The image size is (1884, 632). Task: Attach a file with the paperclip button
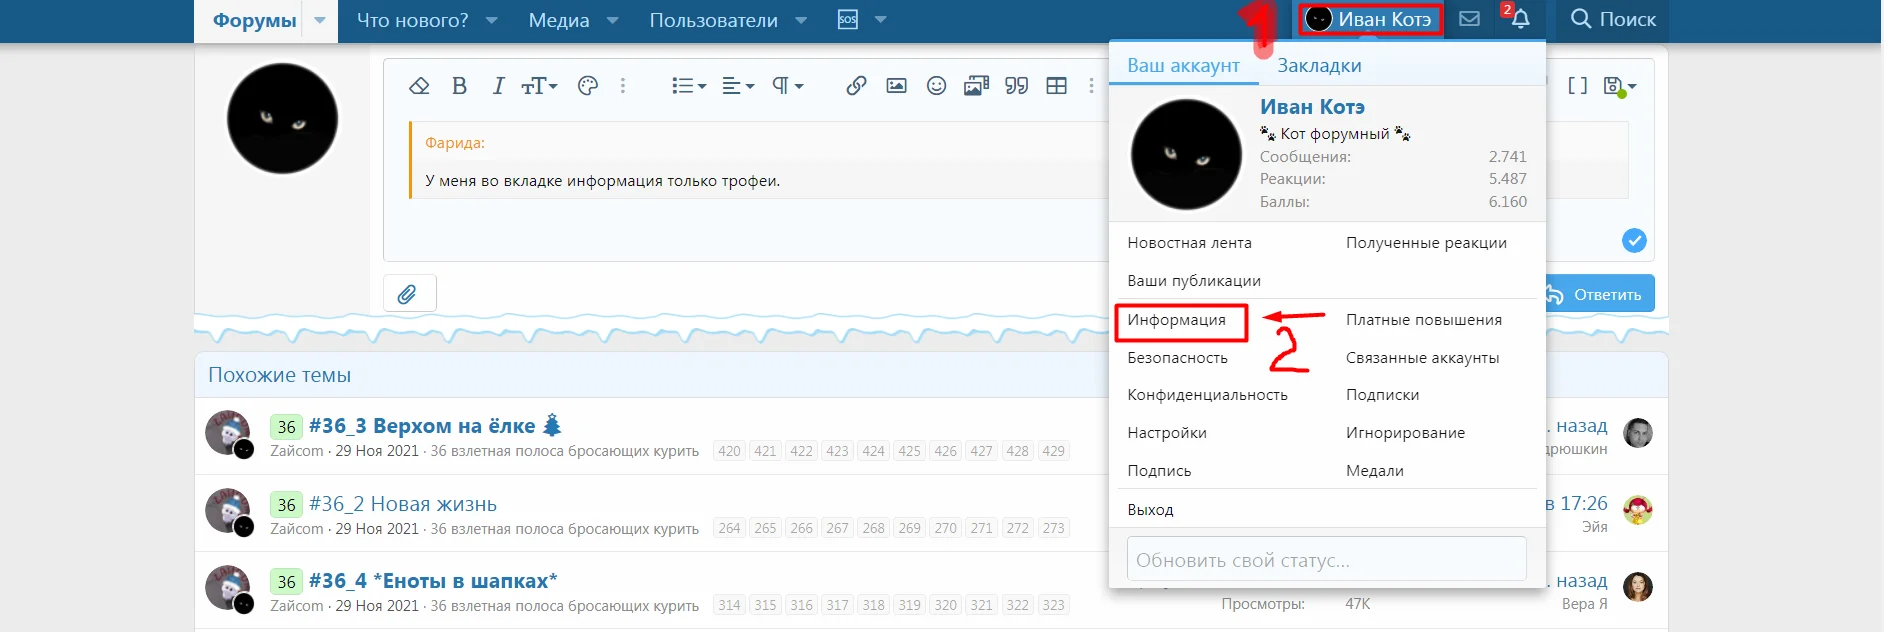[x=408, y=294]
